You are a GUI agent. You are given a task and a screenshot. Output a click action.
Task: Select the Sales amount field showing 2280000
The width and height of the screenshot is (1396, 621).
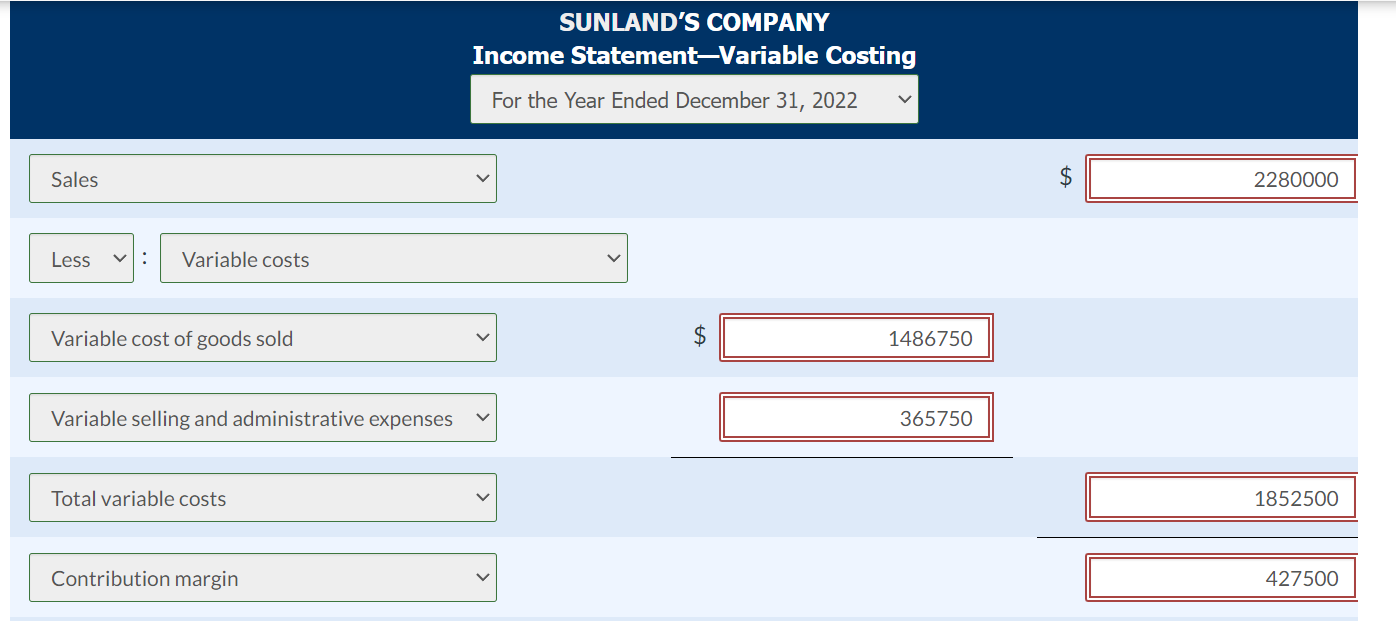pos(1220,179)
